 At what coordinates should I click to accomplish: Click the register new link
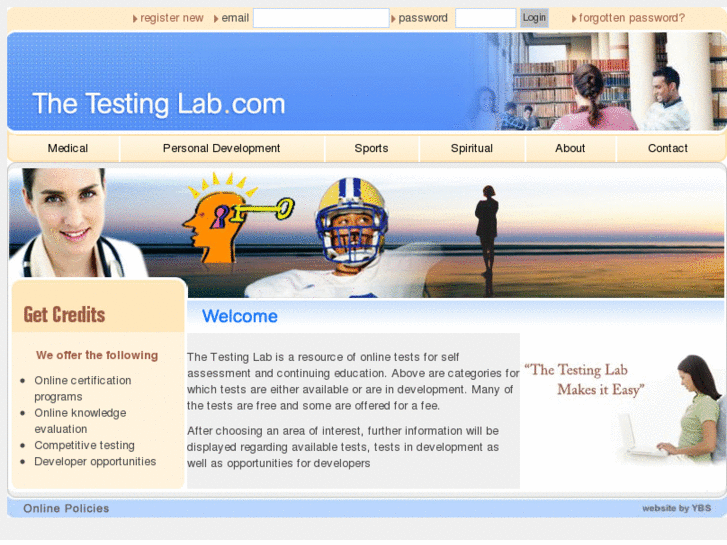(x=172, y=18)
